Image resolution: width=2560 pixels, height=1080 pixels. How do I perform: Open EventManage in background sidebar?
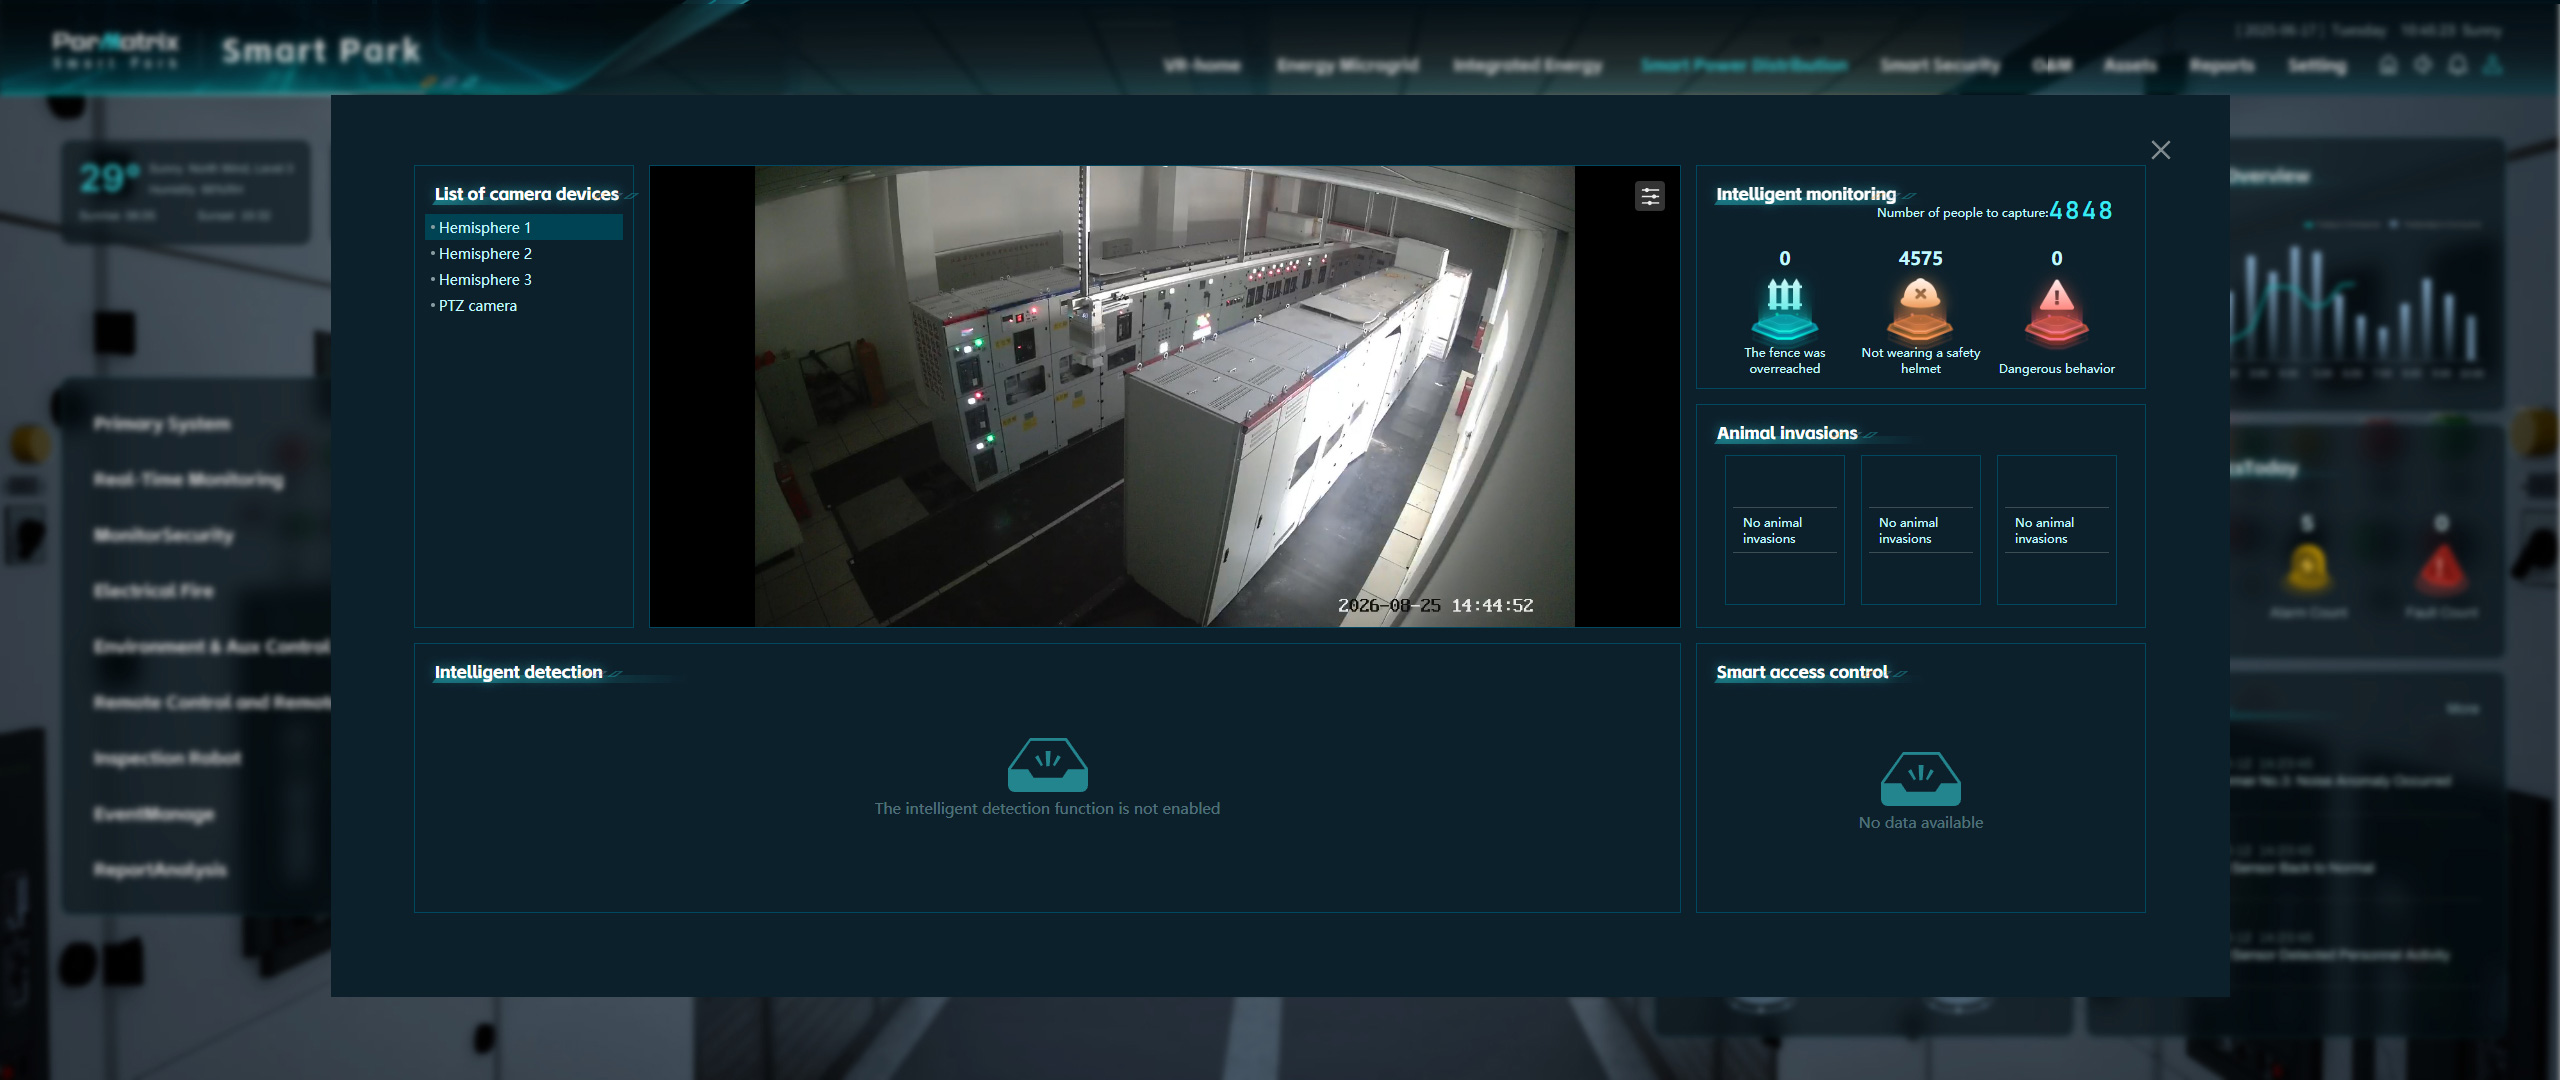[153, 814]
